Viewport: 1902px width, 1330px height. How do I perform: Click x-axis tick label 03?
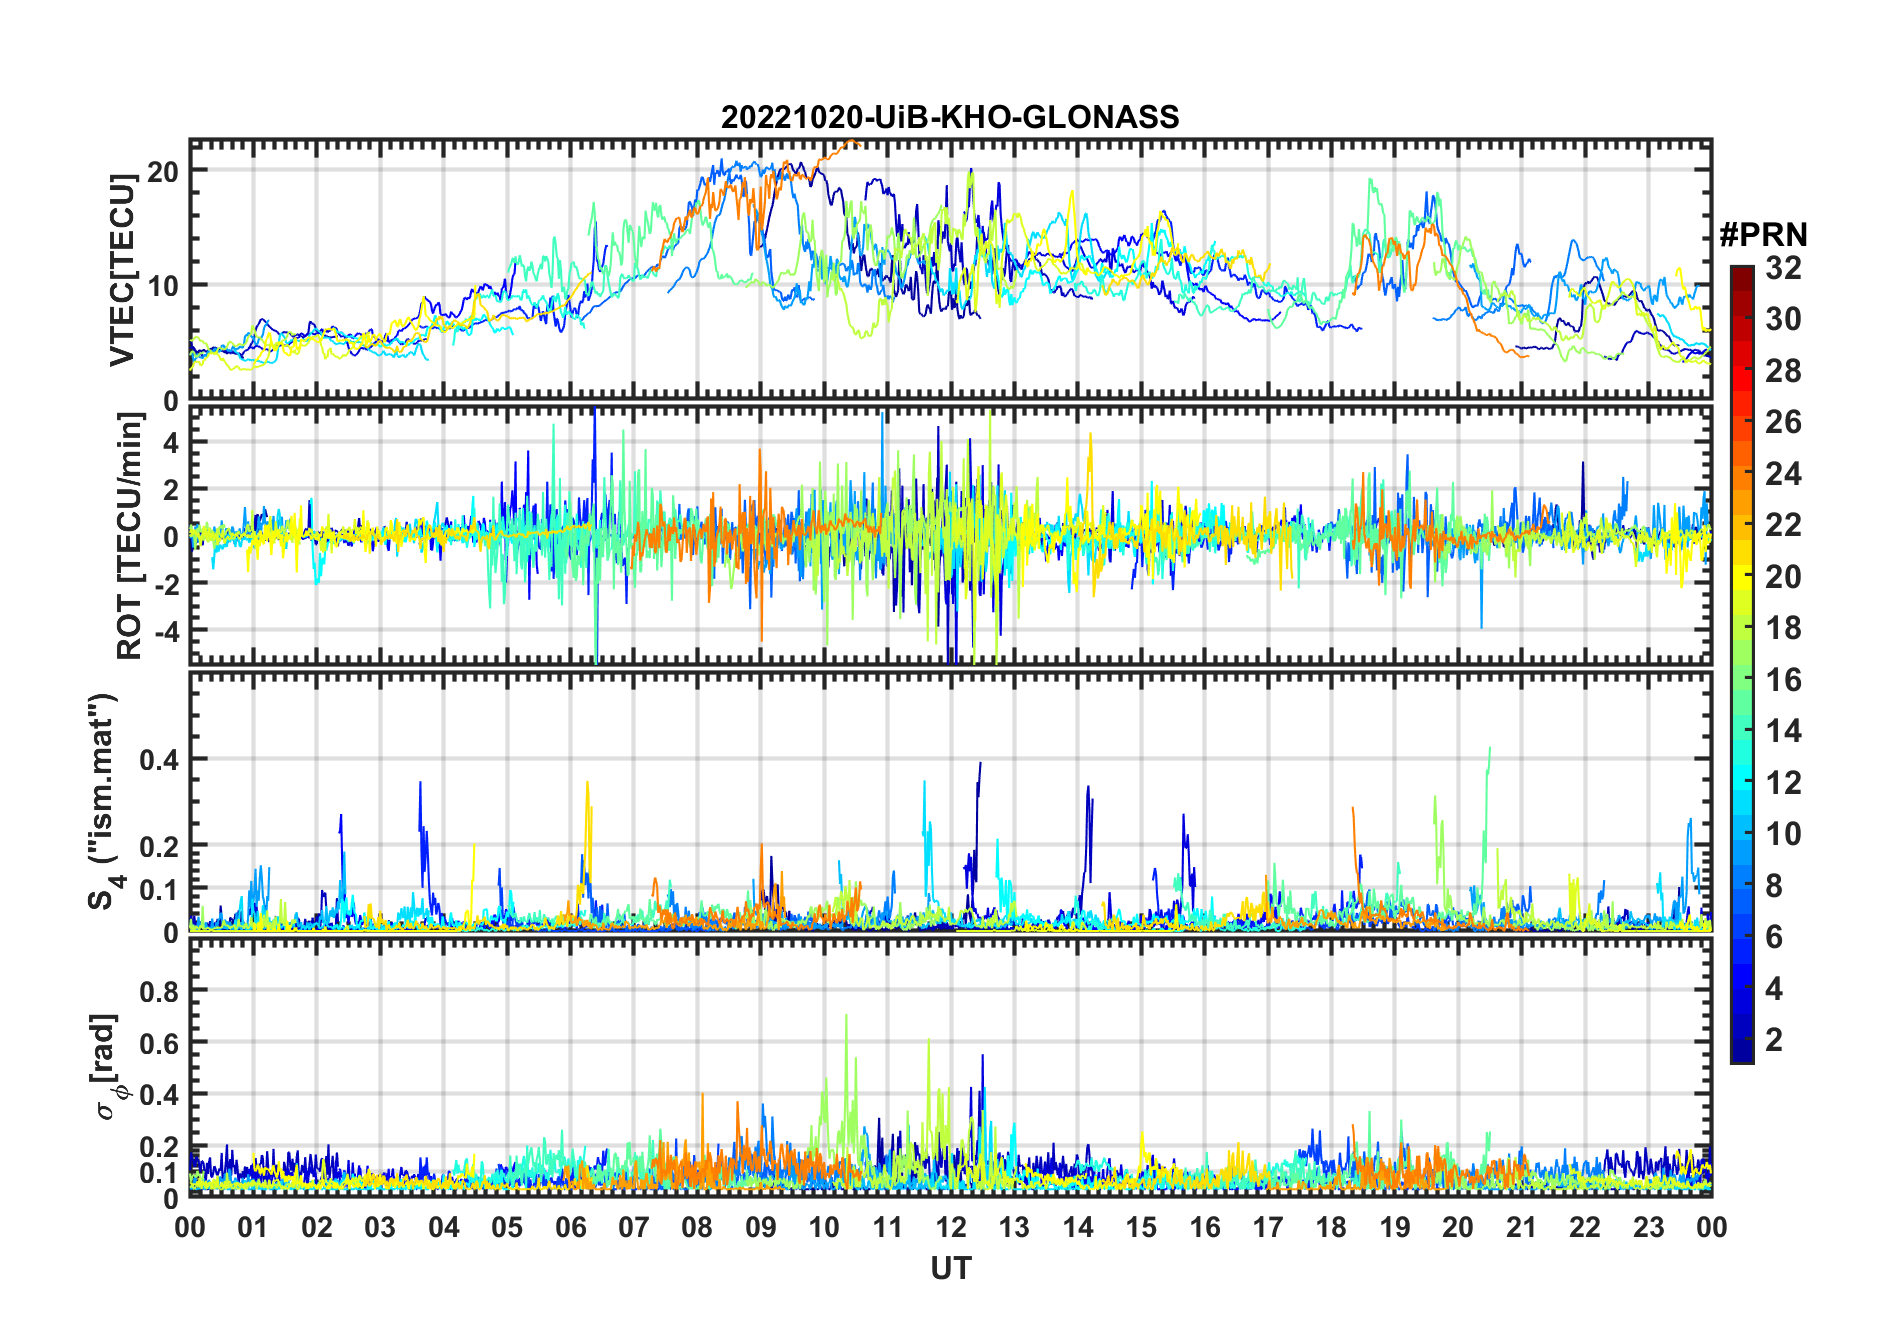[x=380, y=1227]
